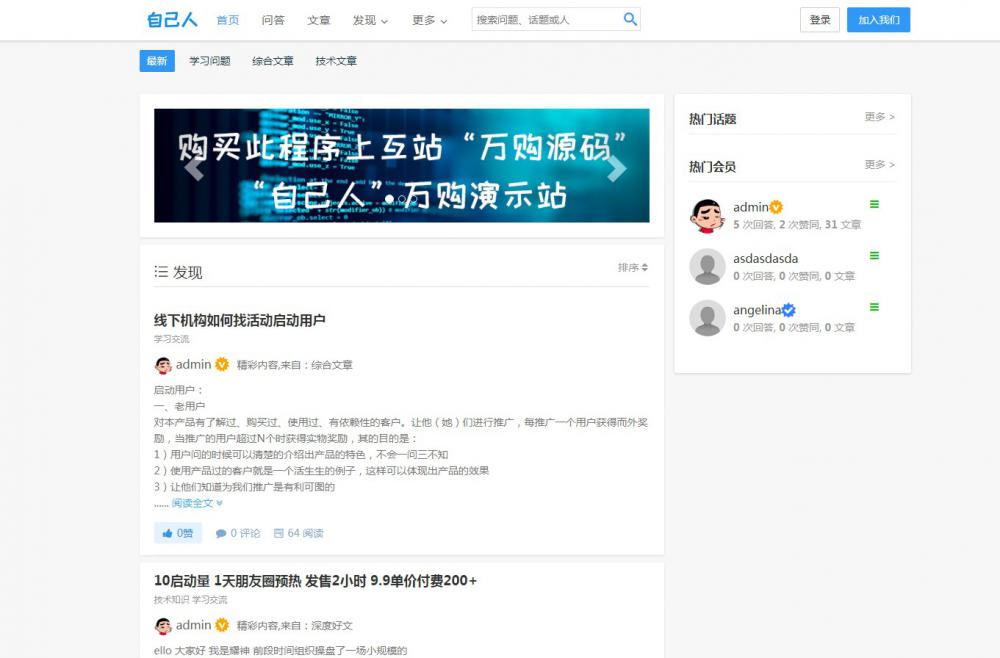The width and height of the screenshot is (1000, 658).
Task: Open the 排序 sort dropdown
Action: [x=633, y=267]
